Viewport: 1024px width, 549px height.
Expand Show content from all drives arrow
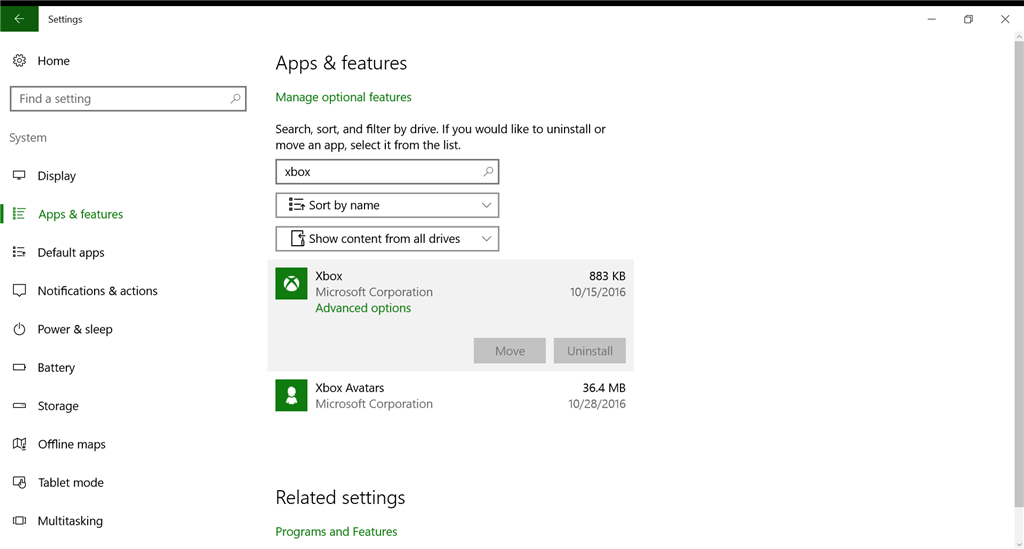(487, 239)
